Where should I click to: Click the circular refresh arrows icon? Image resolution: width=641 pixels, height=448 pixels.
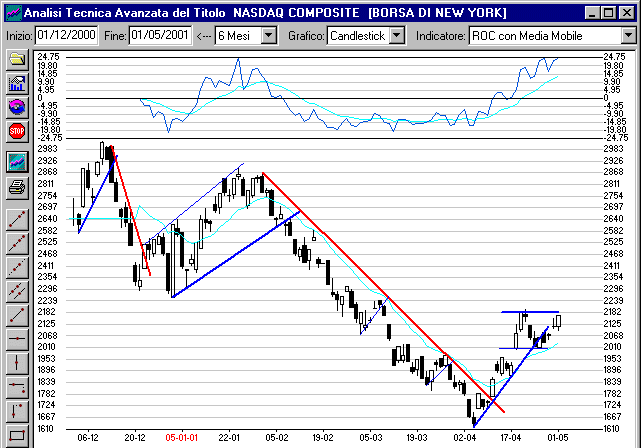coord(17,108)
